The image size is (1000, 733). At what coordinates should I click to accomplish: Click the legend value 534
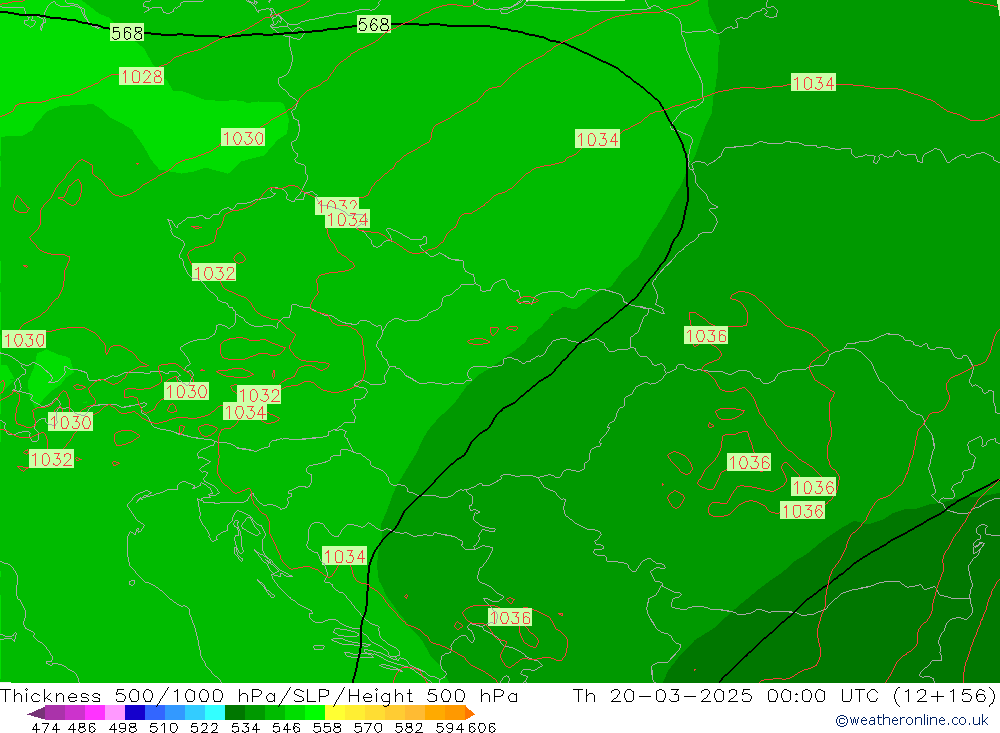pos(245,727)
